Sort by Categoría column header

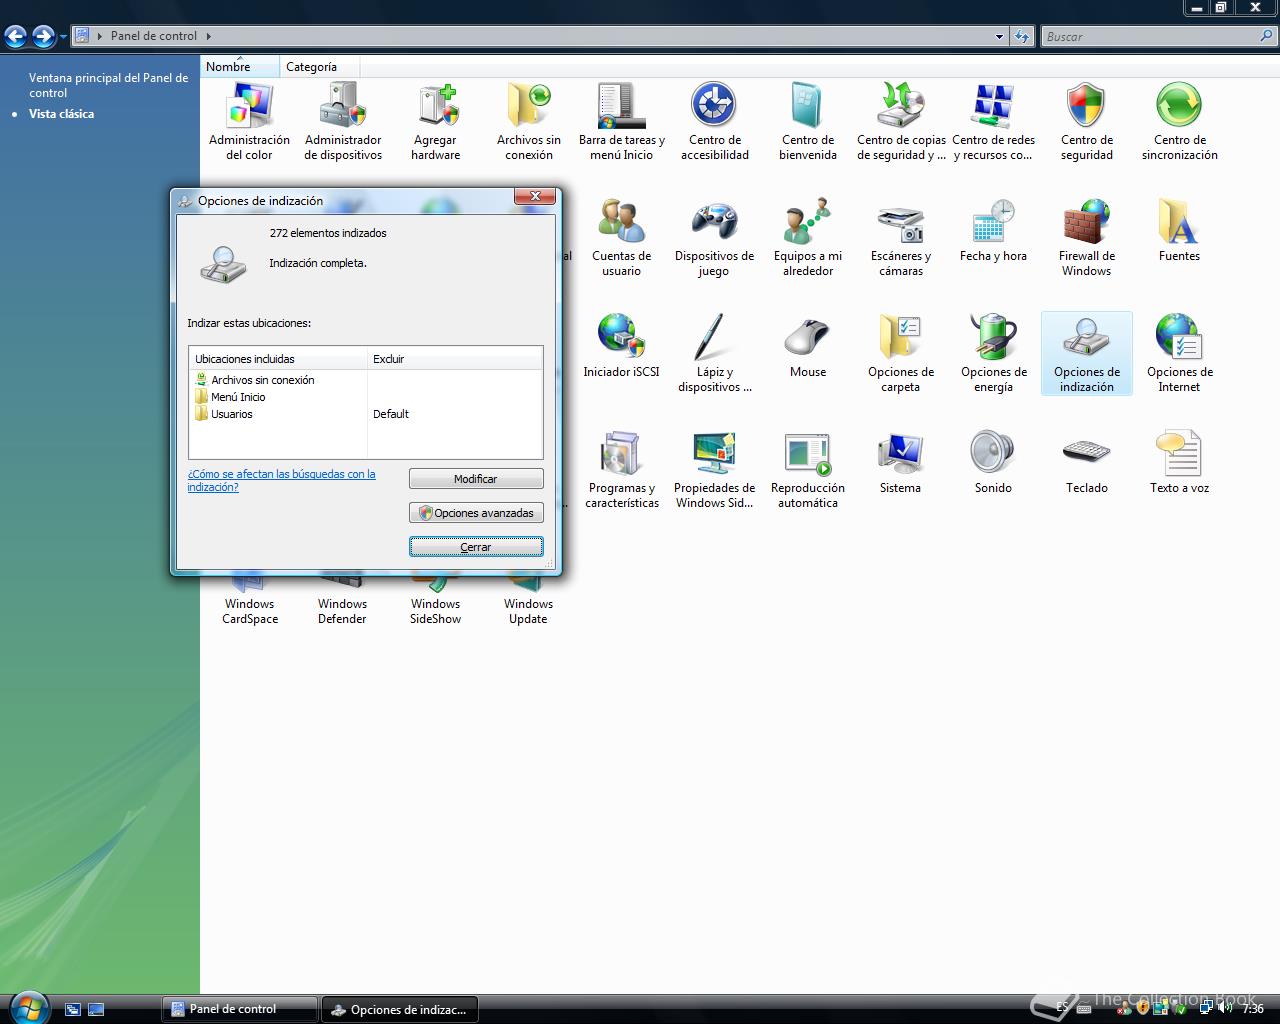click(x=319, y=67)
